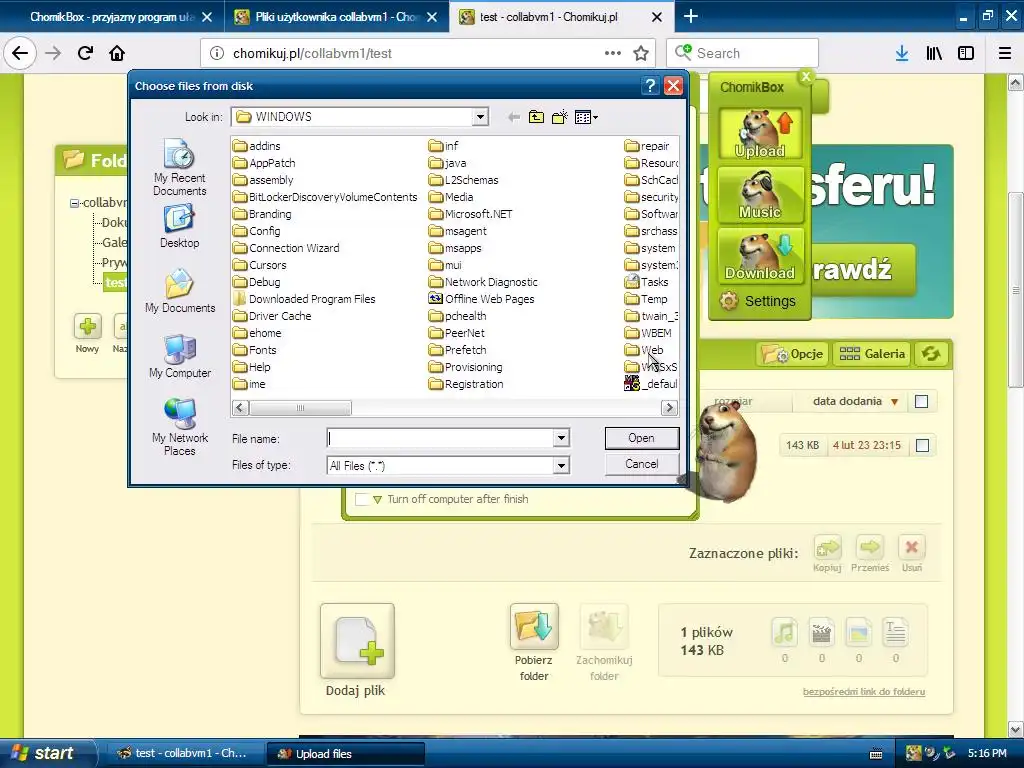Screen dimensions: 1024x768
Task: Click the File name input field
Action: pyautogui.click(x=440, y=438)
